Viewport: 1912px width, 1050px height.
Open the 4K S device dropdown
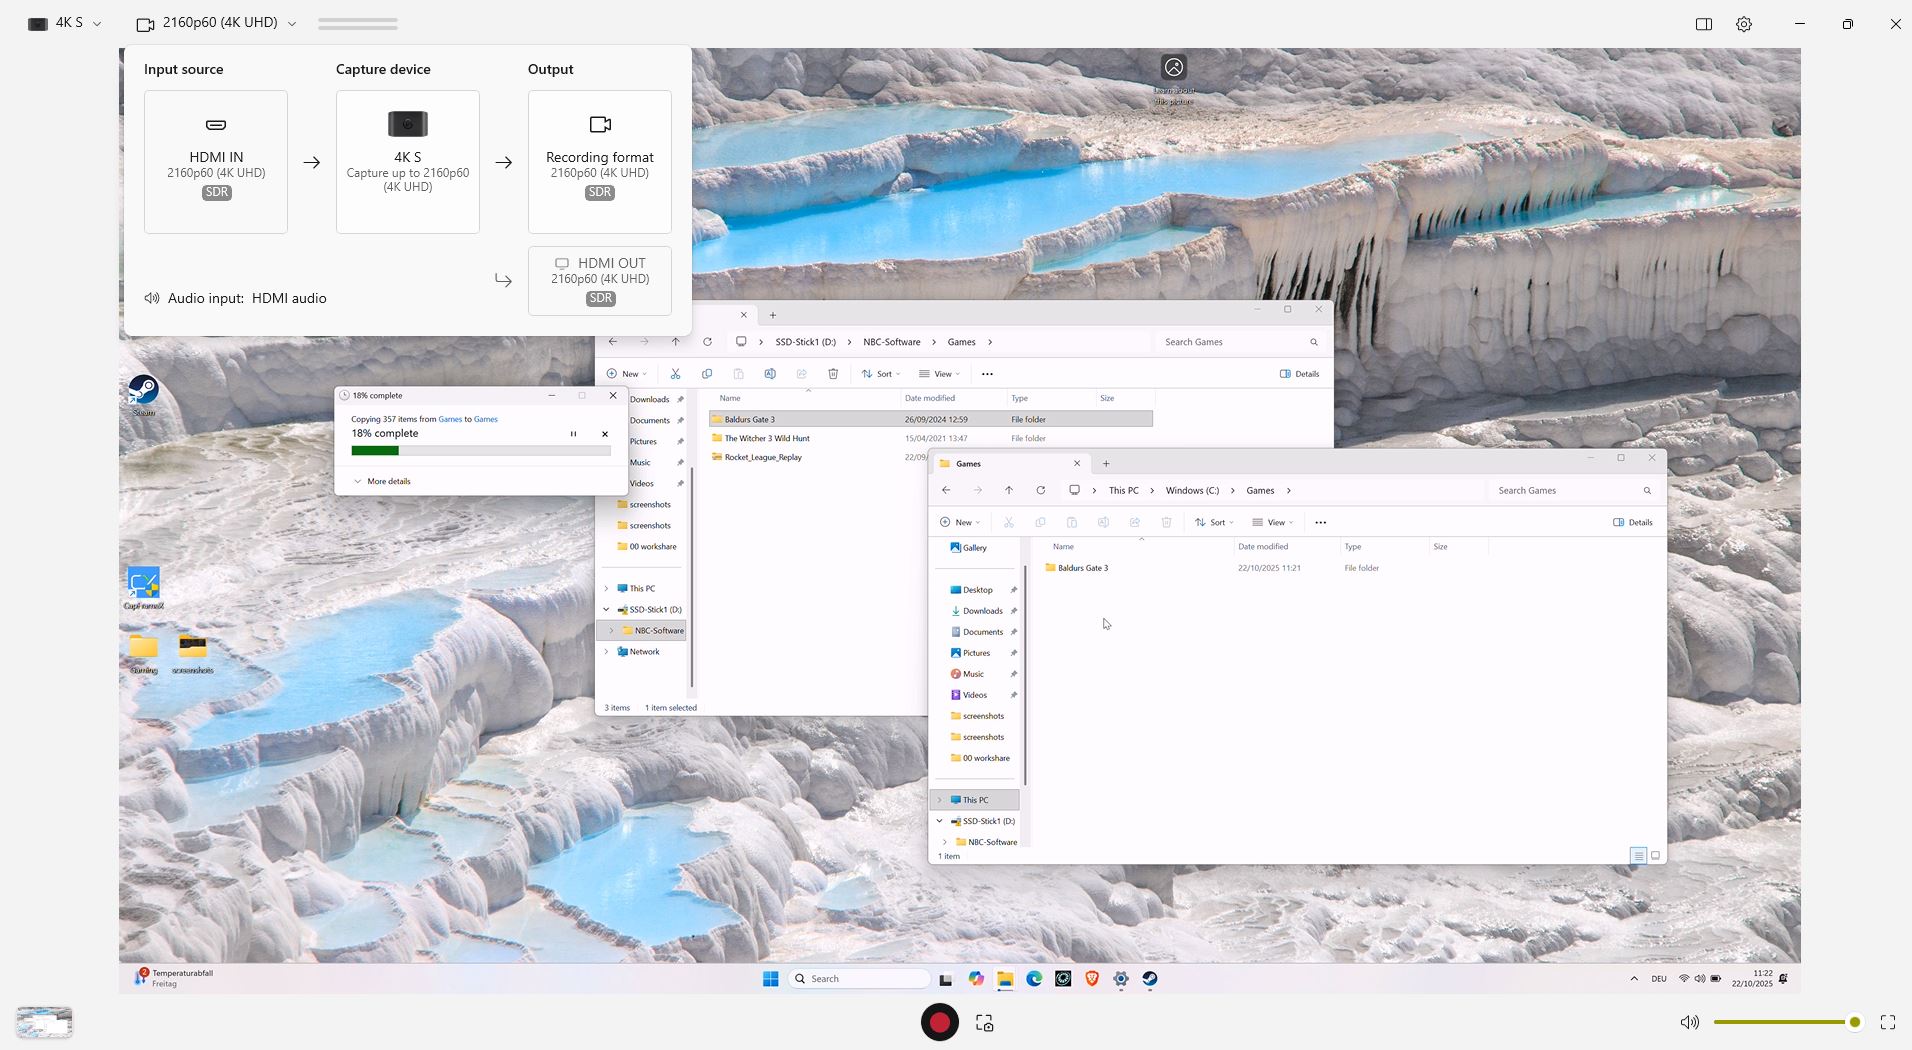pos(66,23)
